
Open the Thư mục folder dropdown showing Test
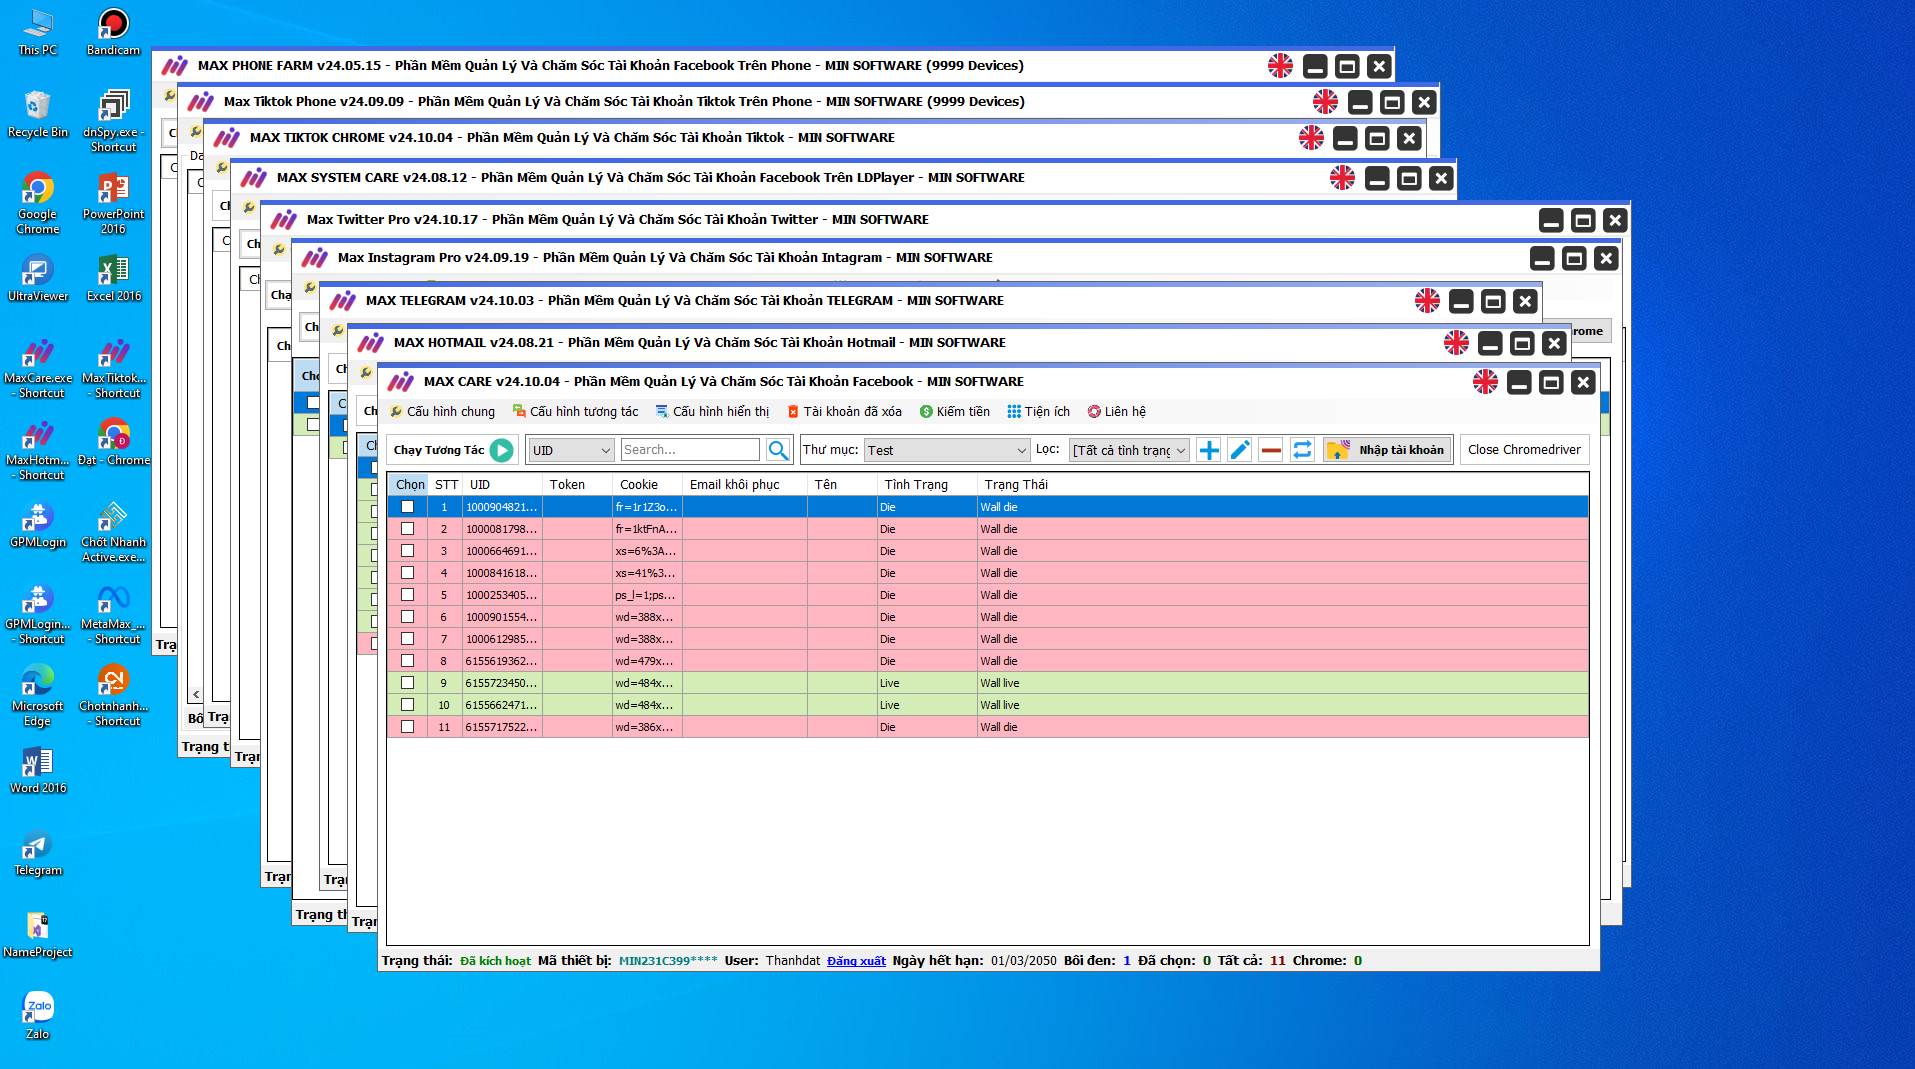tap(946, 450)
